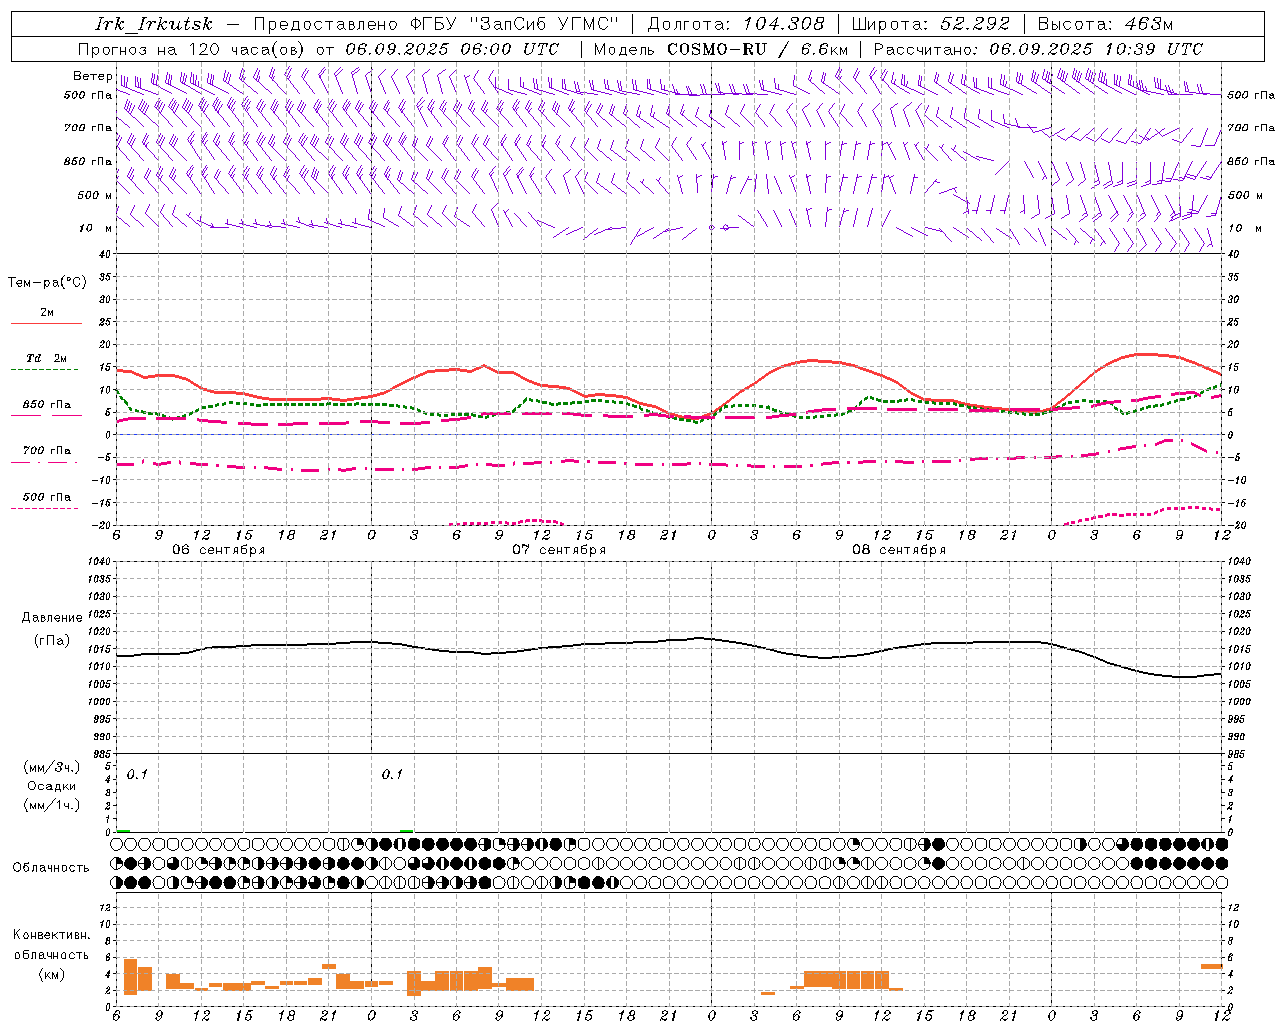Screen dimensions: 1280x1024
Task: Click the '07 сентября' date label
Action: [x=559, y=550]
